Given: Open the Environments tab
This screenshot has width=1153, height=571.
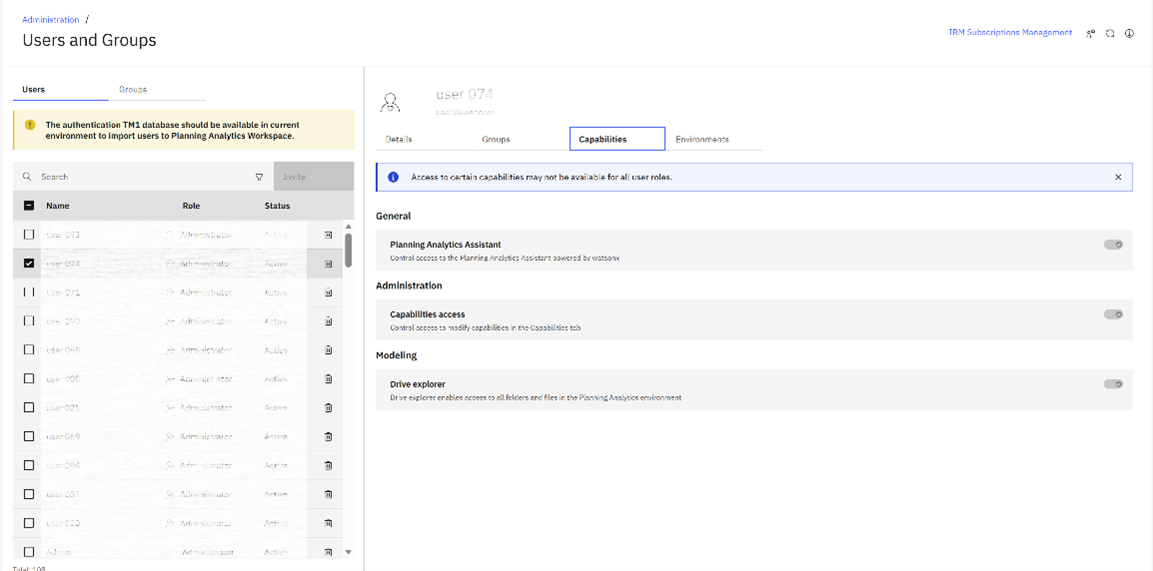Looking at the screenshot, I should pyautogui.click(x=702, y=139).
